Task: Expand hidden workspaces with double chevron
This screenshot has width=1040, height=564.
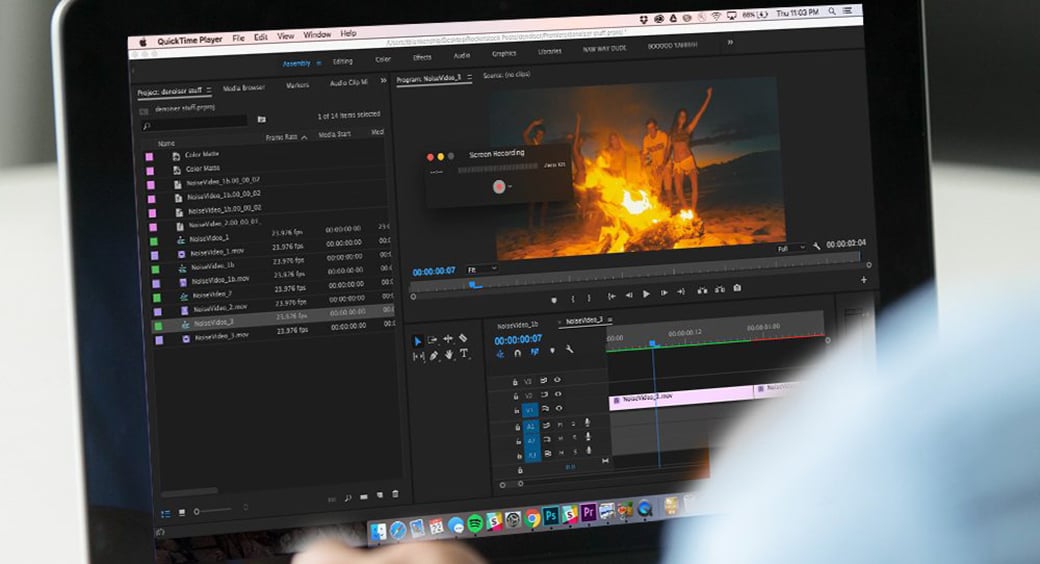Action: coord(730,42)
